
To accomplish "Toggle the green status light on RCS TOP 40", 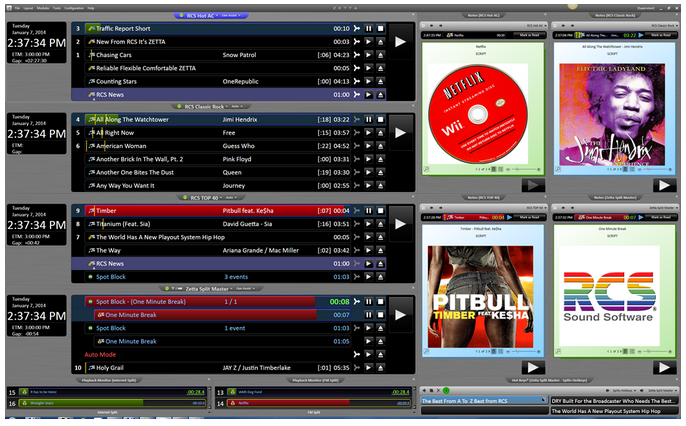I will tap(183, 197).
